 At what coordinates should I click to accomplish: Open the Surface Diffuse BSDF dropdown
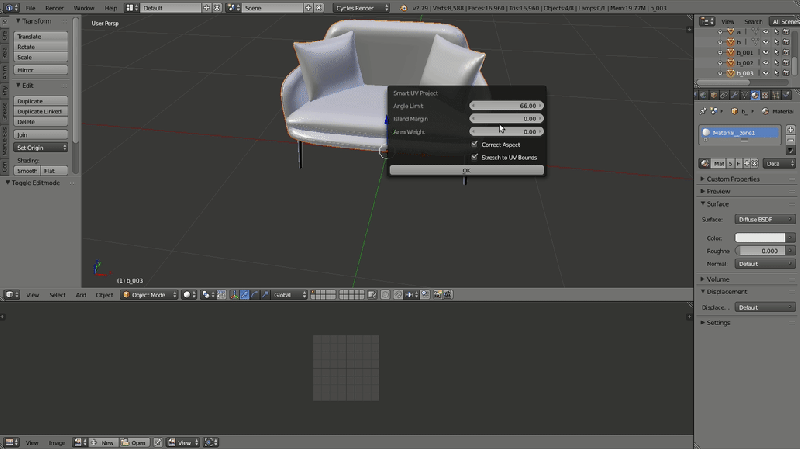click(765, 219)
